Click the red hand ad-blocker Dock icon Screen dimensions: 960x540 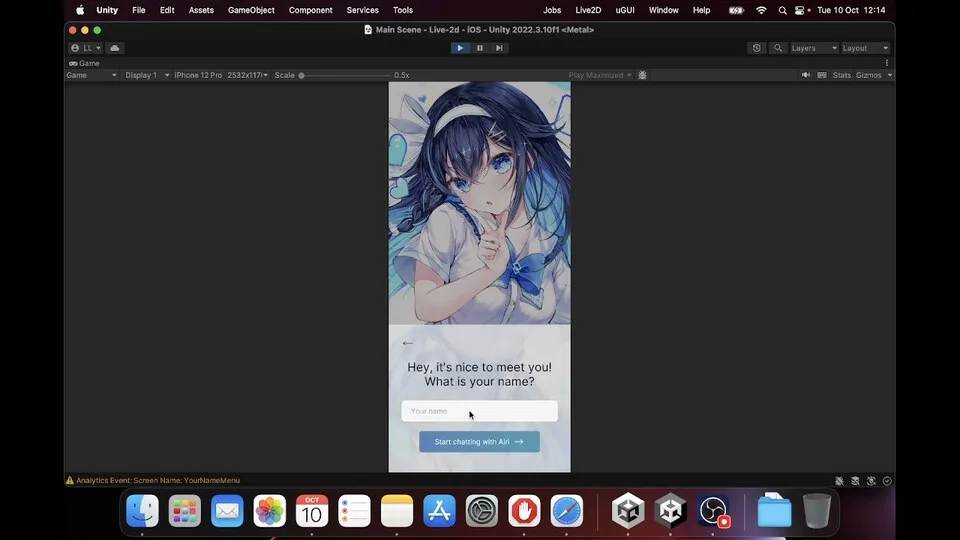[x=524, y=511]
